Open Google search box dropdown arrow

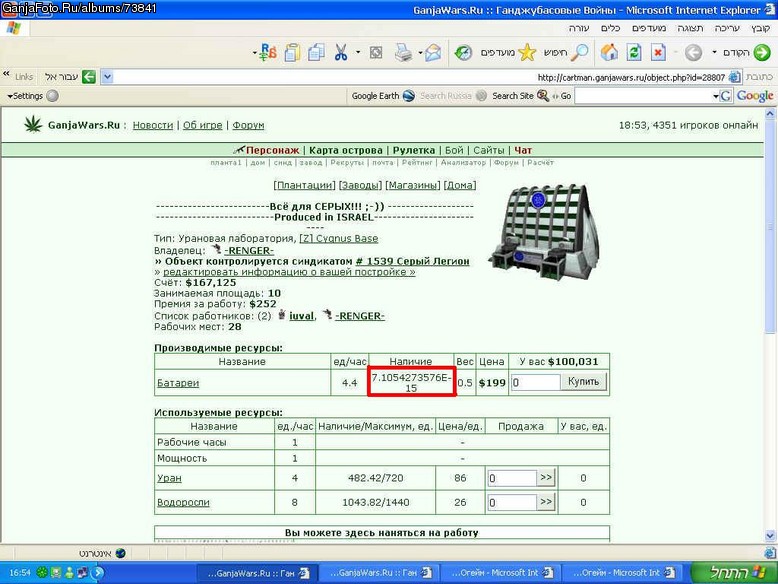716,96
